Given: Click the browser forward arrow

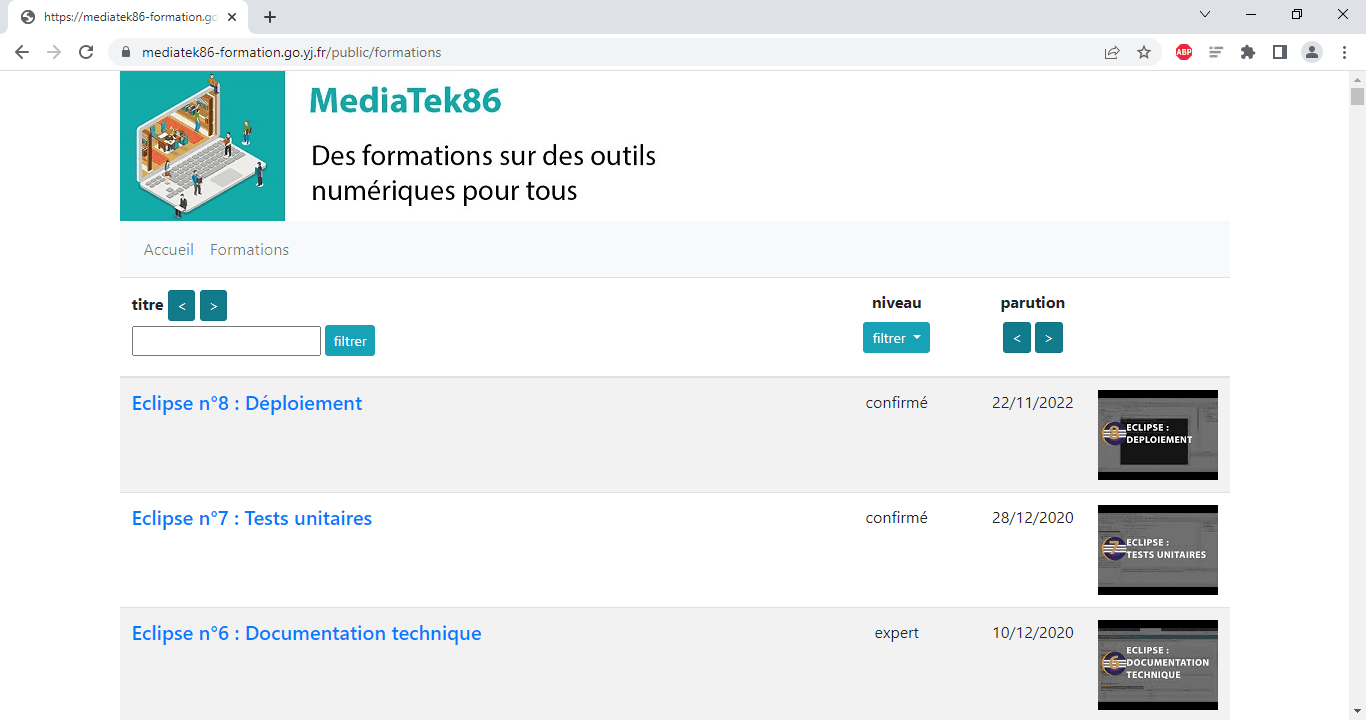Looking at the screenshot, I should coord(54,52).
